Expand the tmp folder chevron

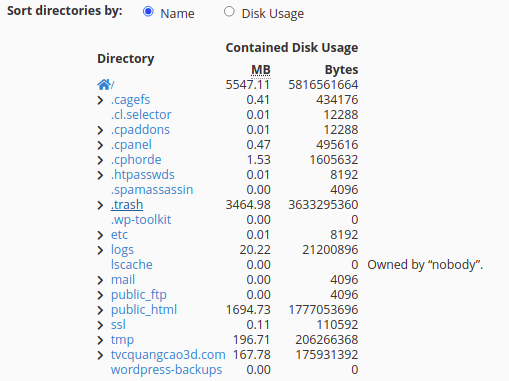tap(100, 340)
